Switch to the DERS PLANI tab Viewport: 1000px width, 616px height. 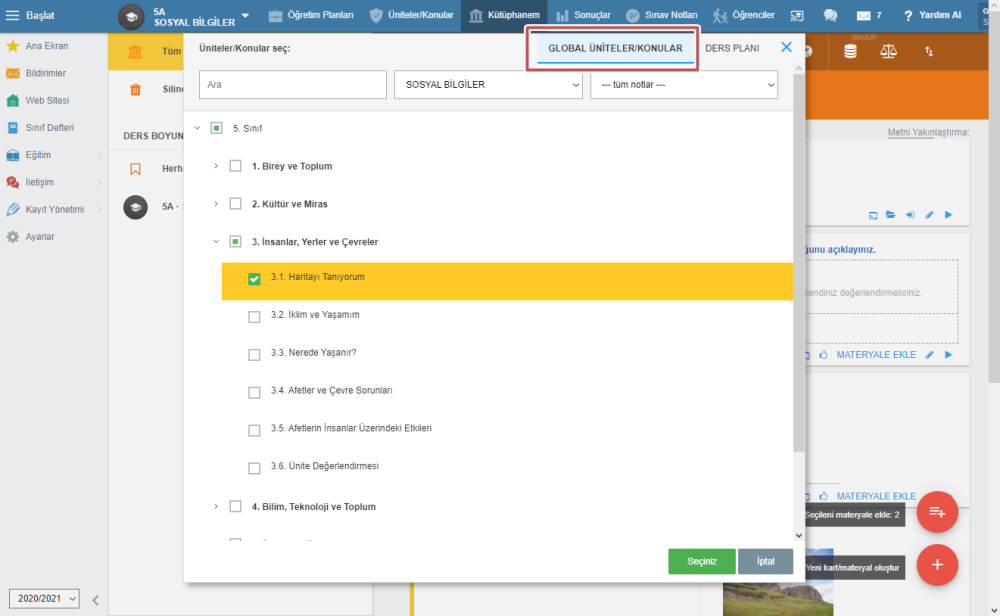pyautogui.click(x=732, y=48)
